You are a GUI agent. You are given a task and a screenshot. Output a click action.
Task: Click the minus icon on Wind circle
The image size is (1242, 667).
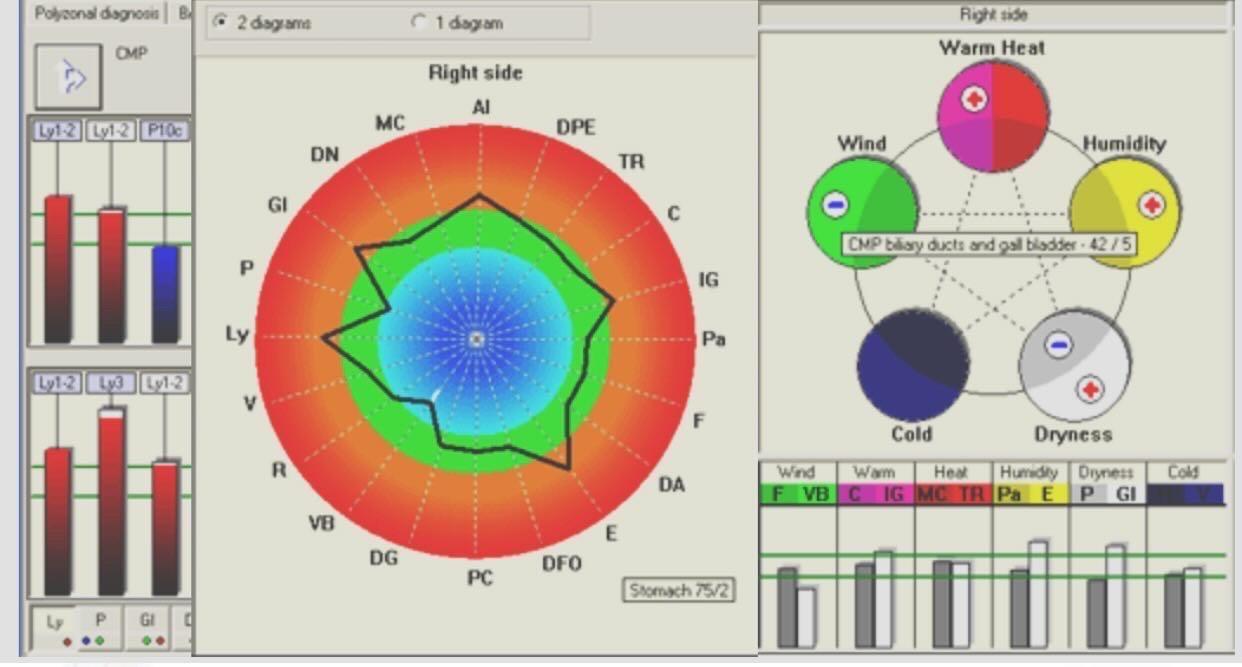[835, 205]
